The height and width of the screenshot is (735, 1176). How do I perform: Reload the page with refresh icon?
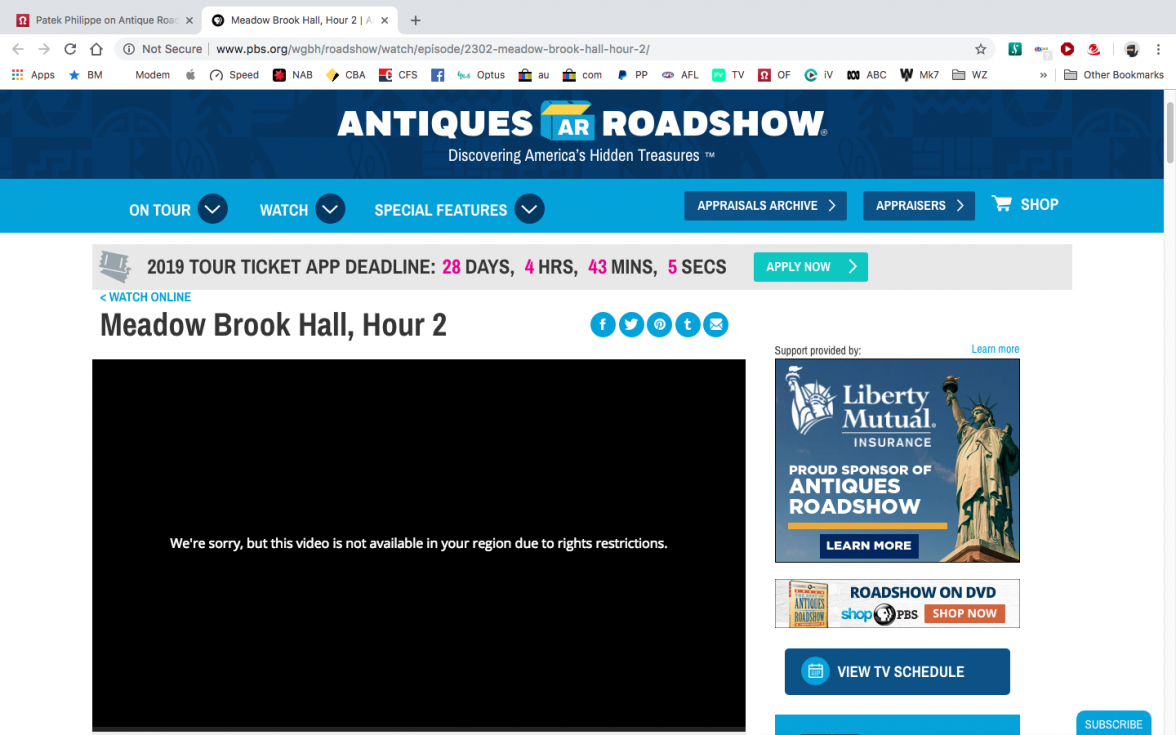[70, 49]
